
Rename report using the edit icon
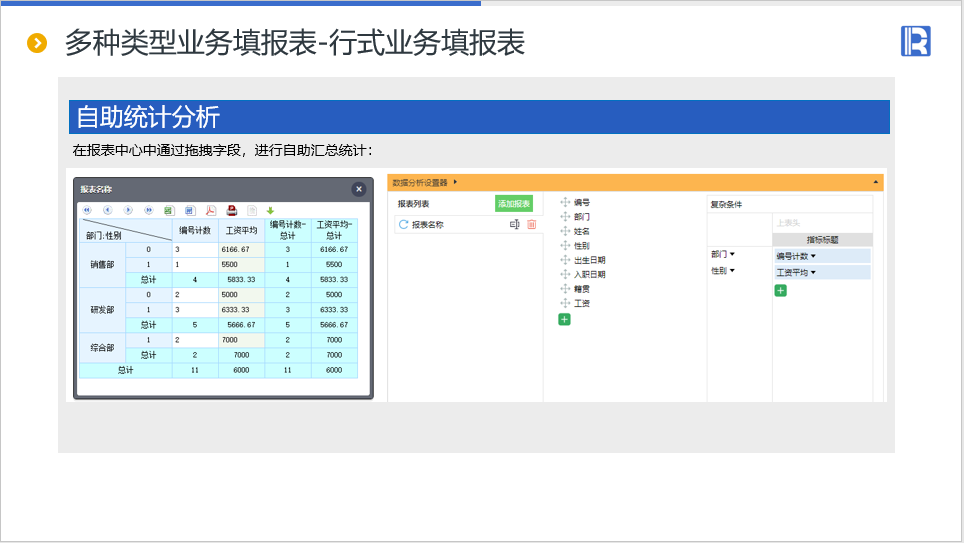514,225
